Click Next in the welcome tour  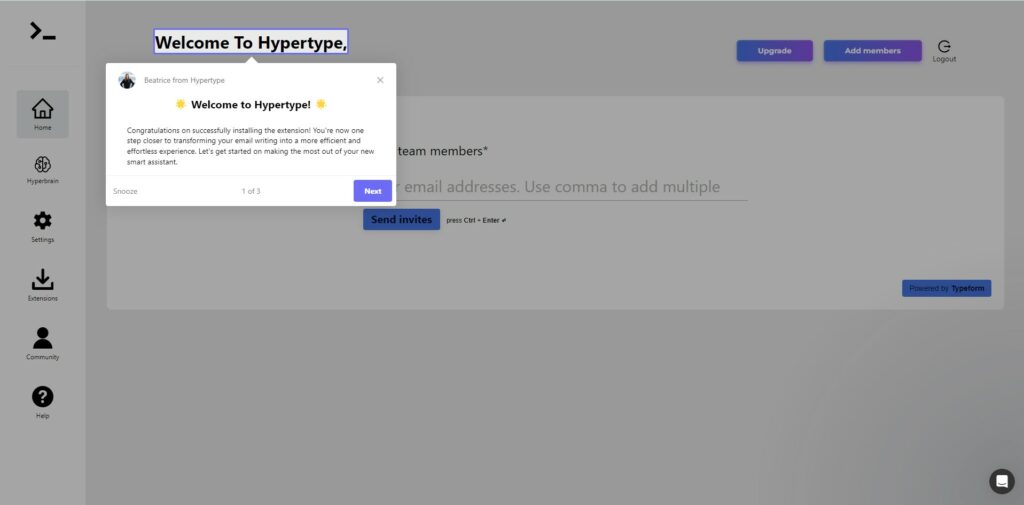[373, 191]
